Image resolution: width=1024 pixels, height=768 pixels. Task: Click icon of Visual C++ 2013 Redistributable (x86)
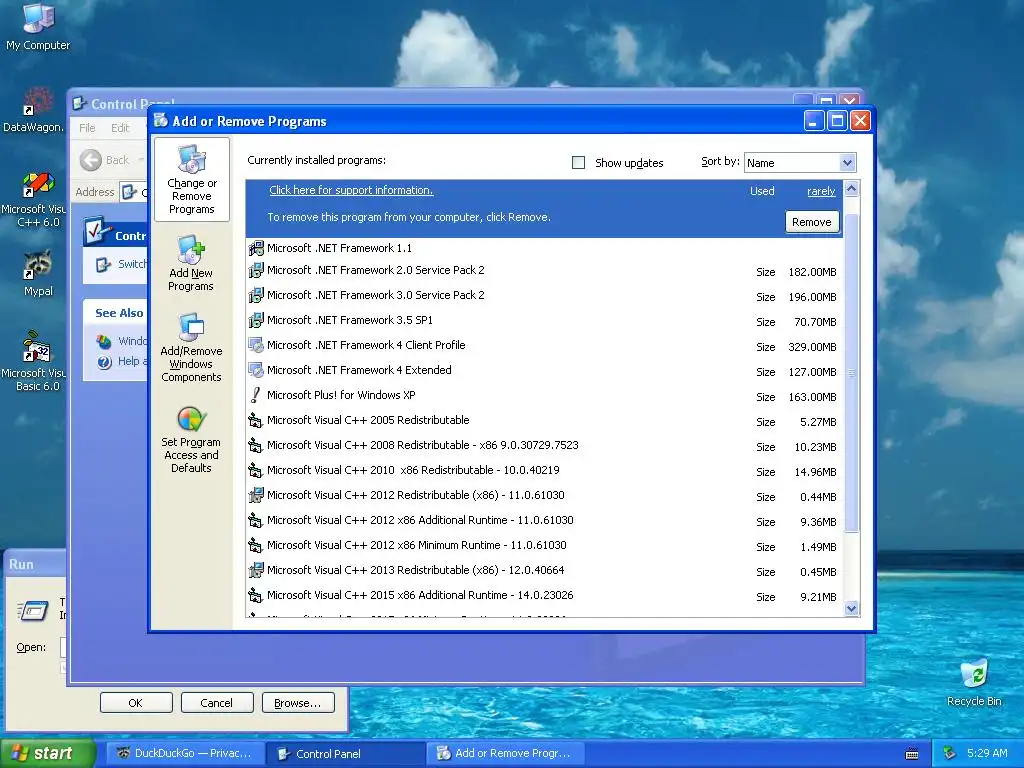coord(256,570)
